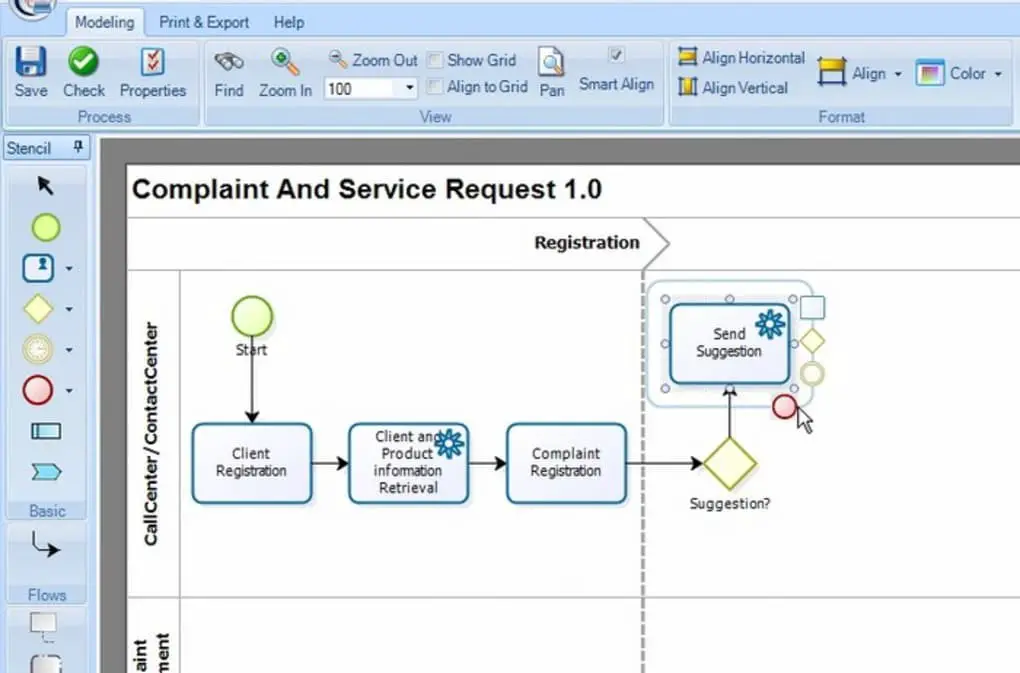Open the Help tab

pyautogui.click(x=289, y=22)
